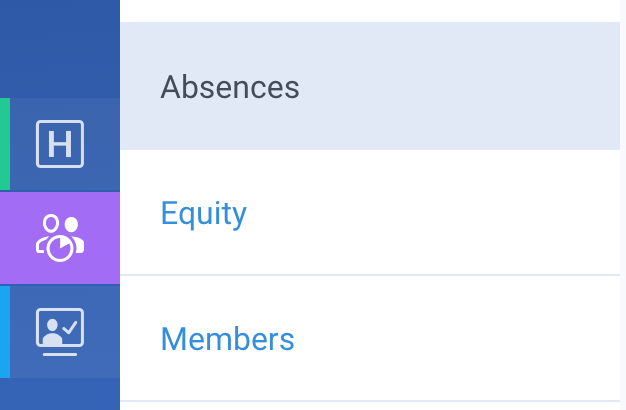The width and height of the screenshot is (626, 410).
Task: Open the Members link
Action: pyautogui.click(x=228, y=339)
